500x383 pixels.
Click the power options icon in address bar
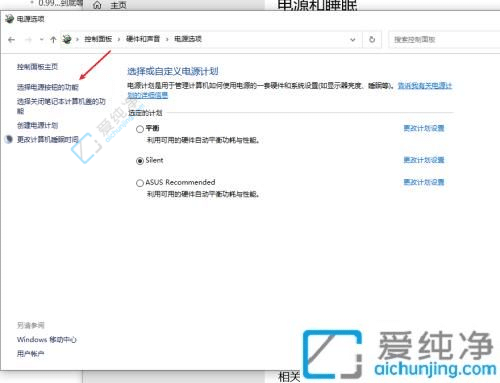[x=67, y=39]
